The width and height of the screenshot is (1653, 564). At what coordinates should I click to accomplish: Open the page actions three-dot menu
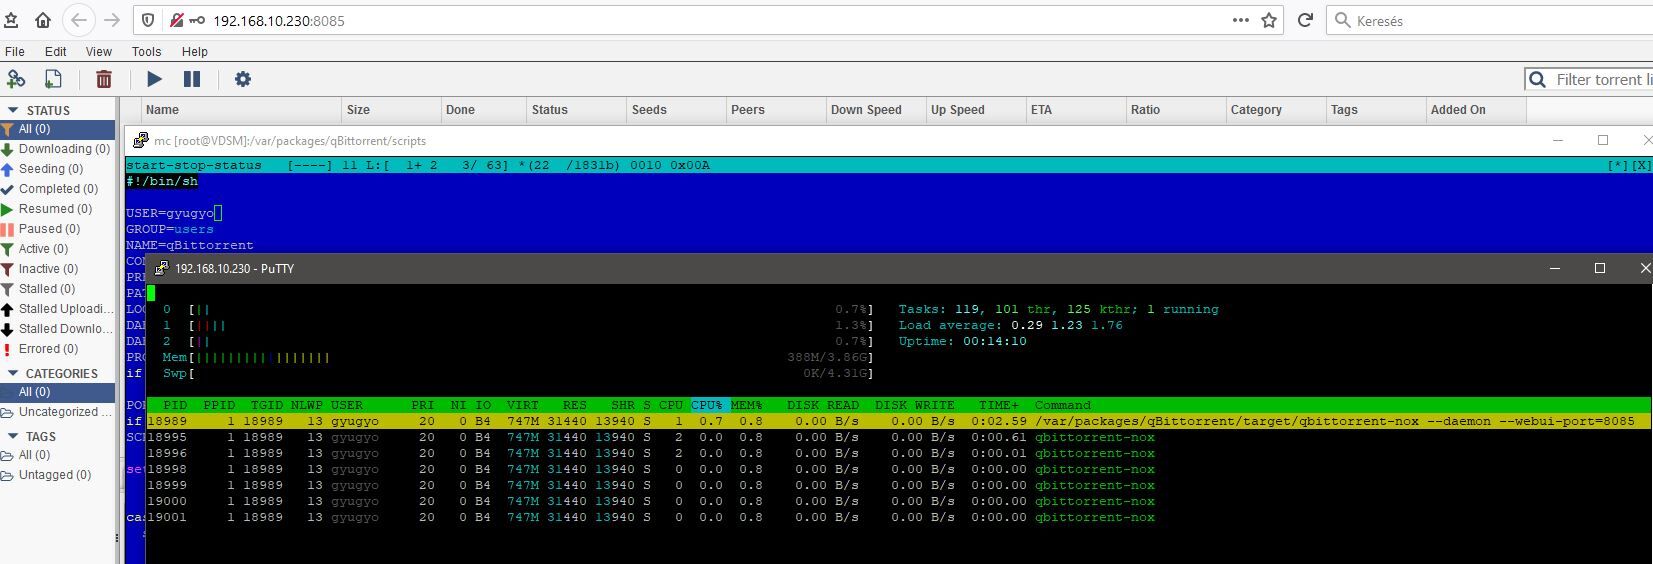click(x=1241, y=20)
